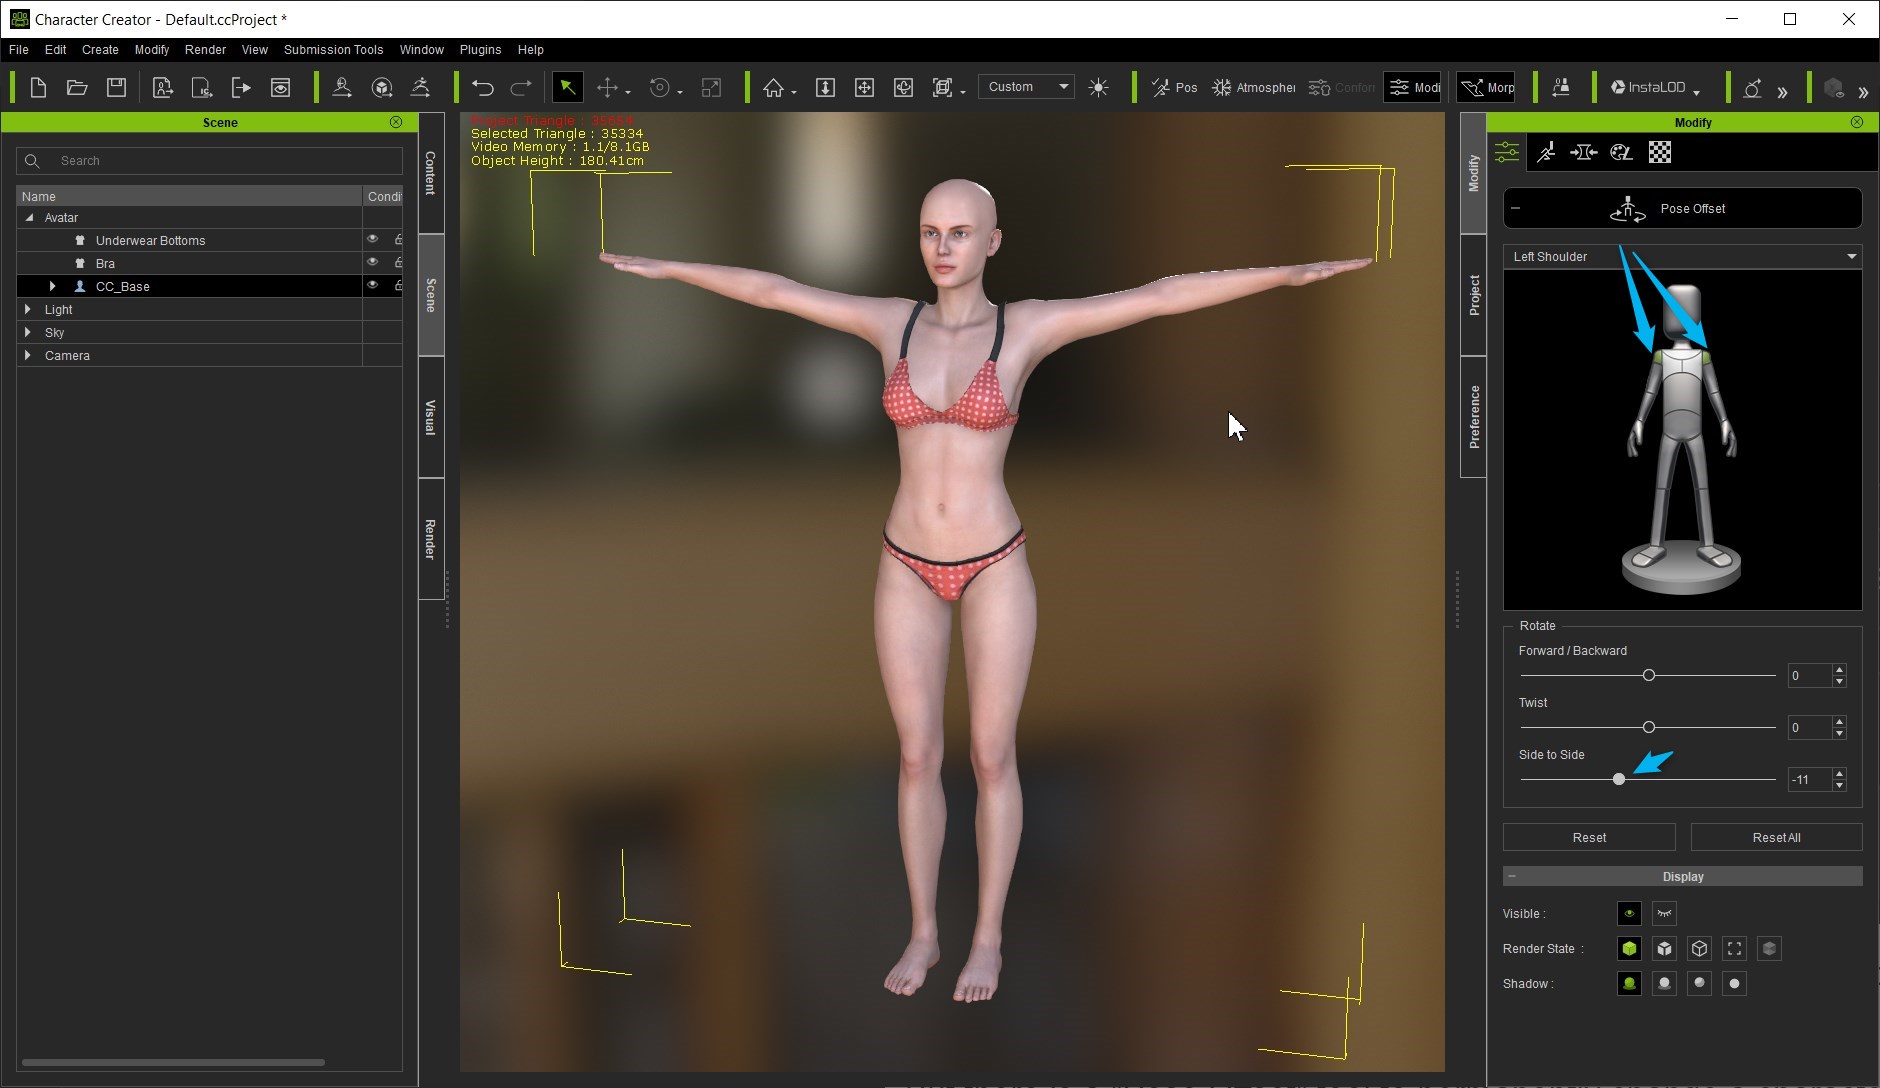Switch to the Project side tab
The width and height of the screenshot is (1880, 1088).
1473,295
